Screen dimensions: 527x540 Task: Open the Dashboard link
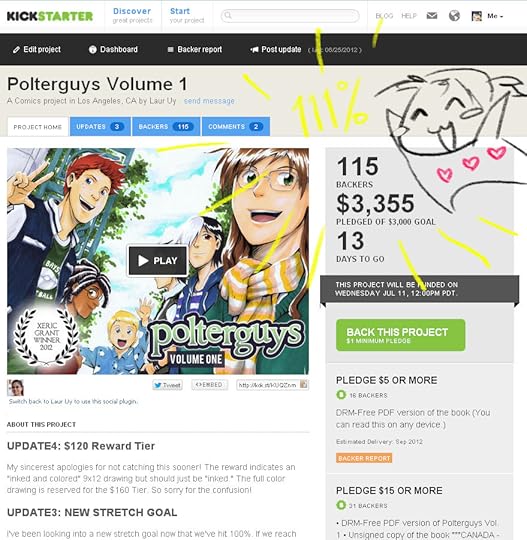coord(113,50)
